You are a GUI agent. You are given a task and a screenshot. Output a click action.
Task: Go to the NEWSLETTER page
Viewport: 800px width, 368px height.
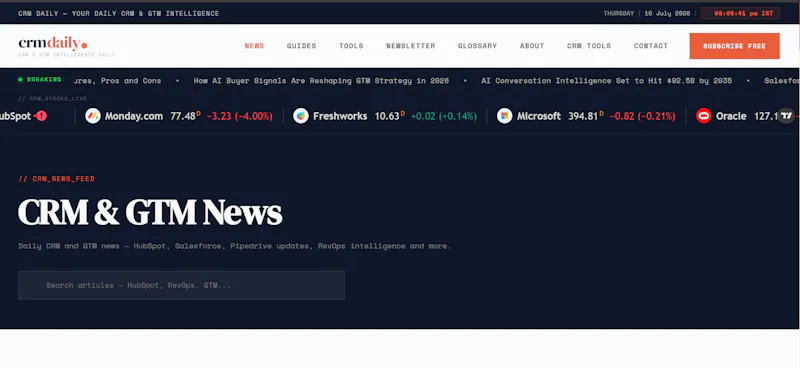pos(411,46)
